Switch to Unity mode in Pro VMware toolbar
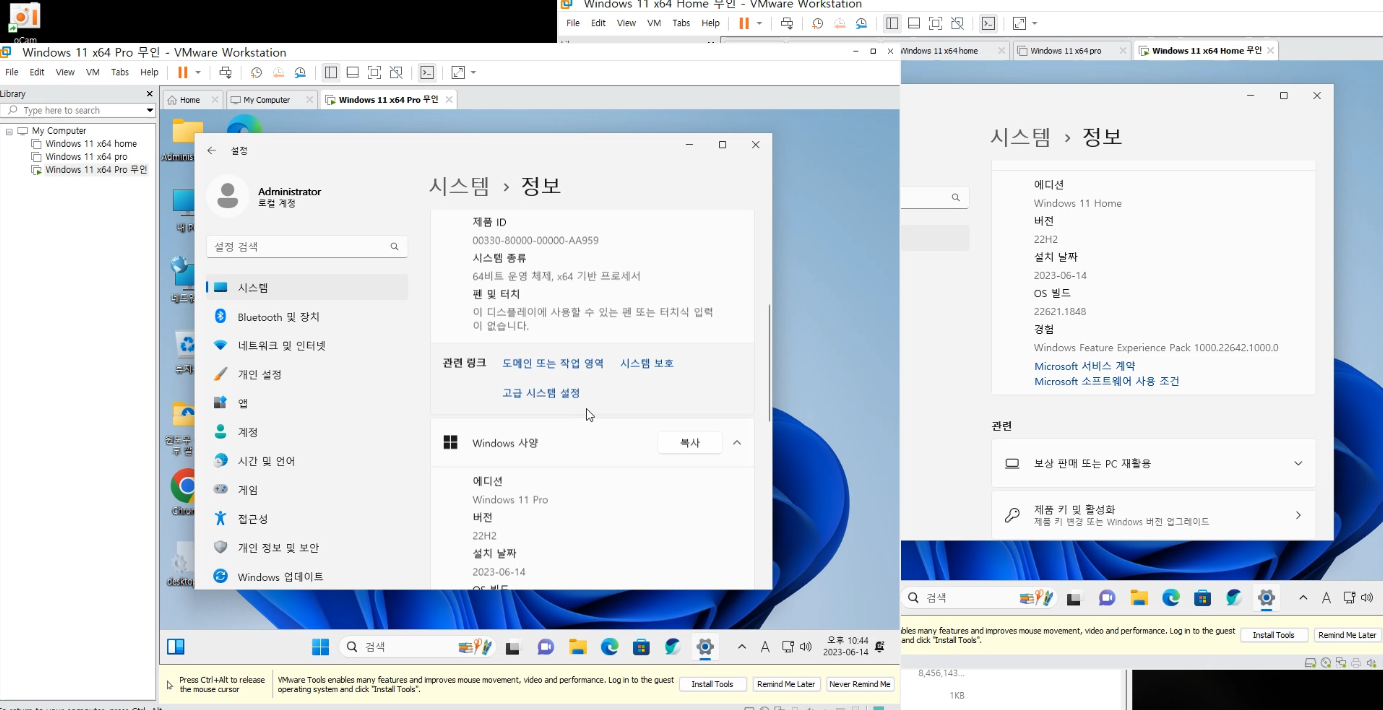The height and width of the screenshot is (710, 1383). point(396,72)
